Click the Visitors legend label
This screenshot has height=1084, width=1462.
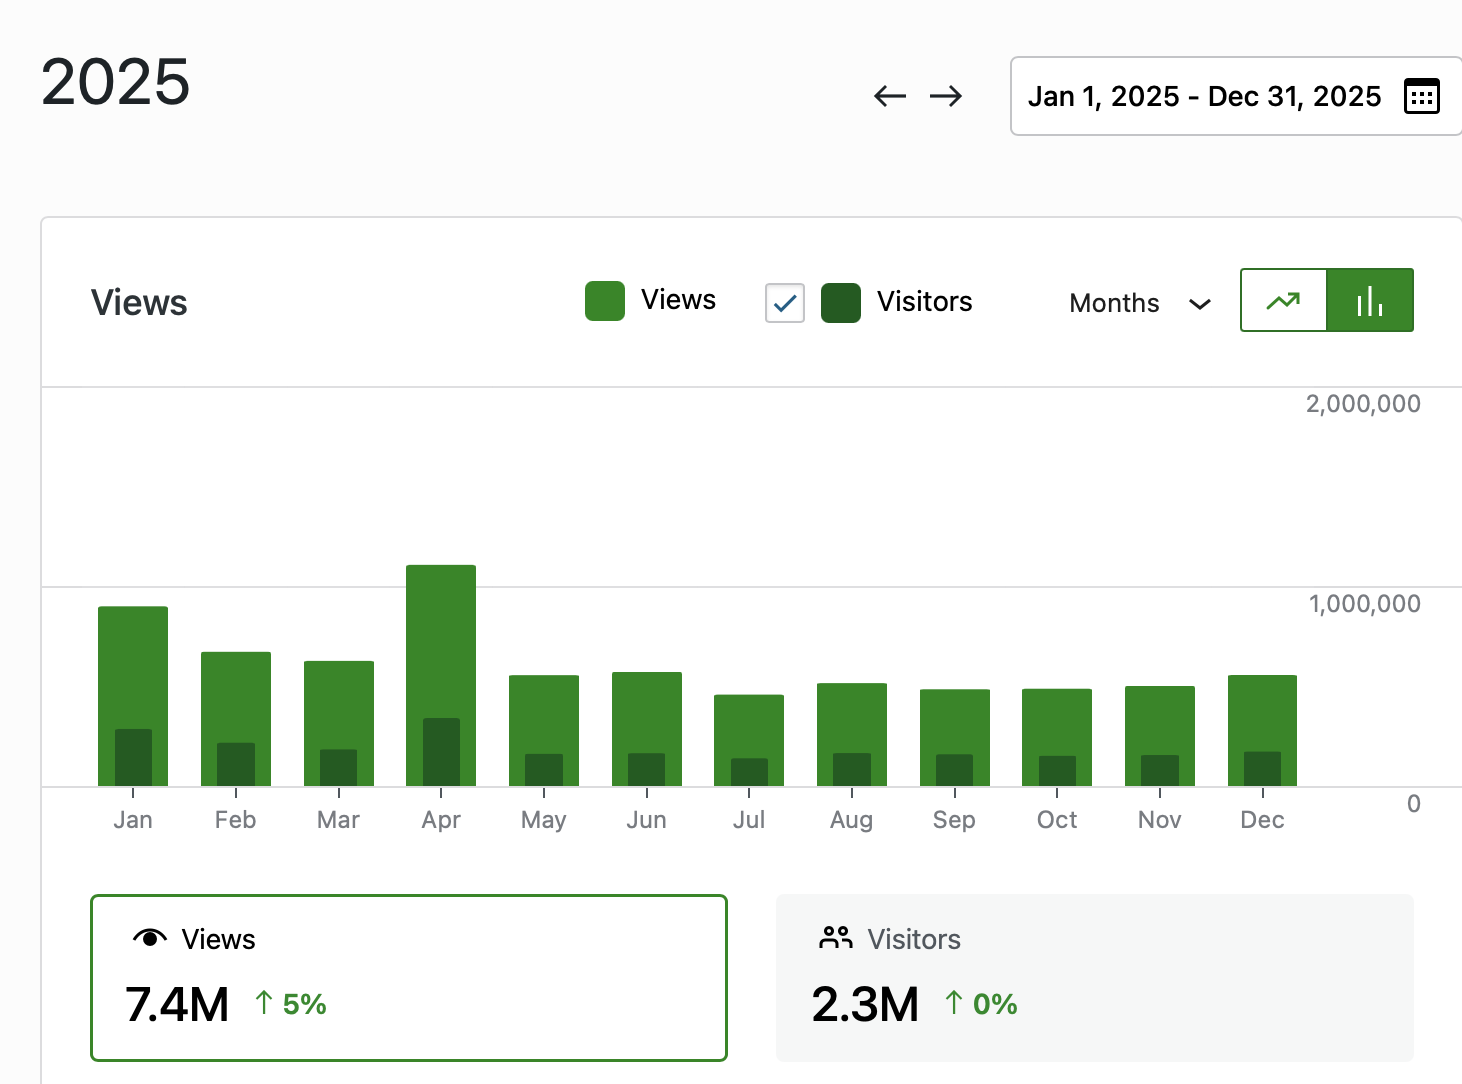[x=924, y=302]
